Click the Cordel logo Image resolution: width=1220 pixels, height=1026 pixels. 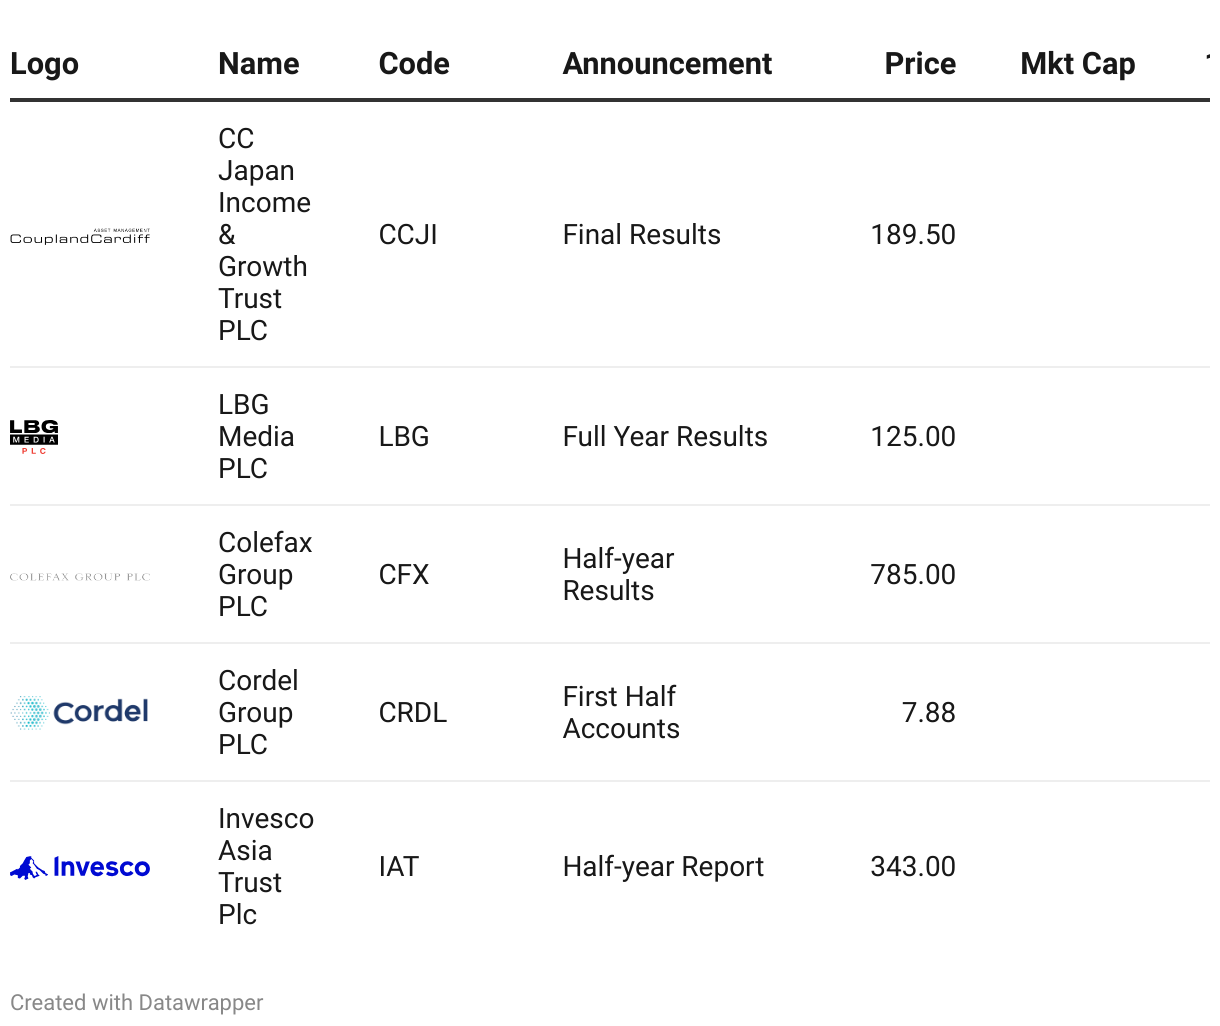(x=80, y=712)
